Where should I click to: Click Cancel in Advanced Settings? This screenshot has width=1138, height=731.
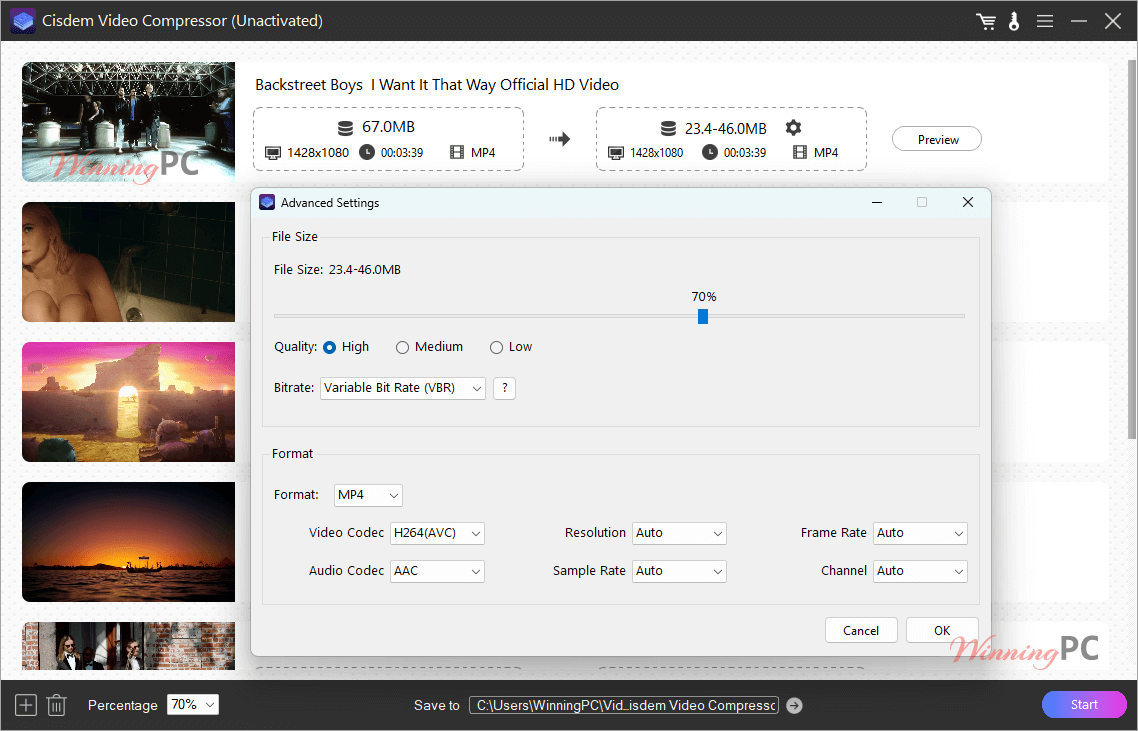point(861,630)
